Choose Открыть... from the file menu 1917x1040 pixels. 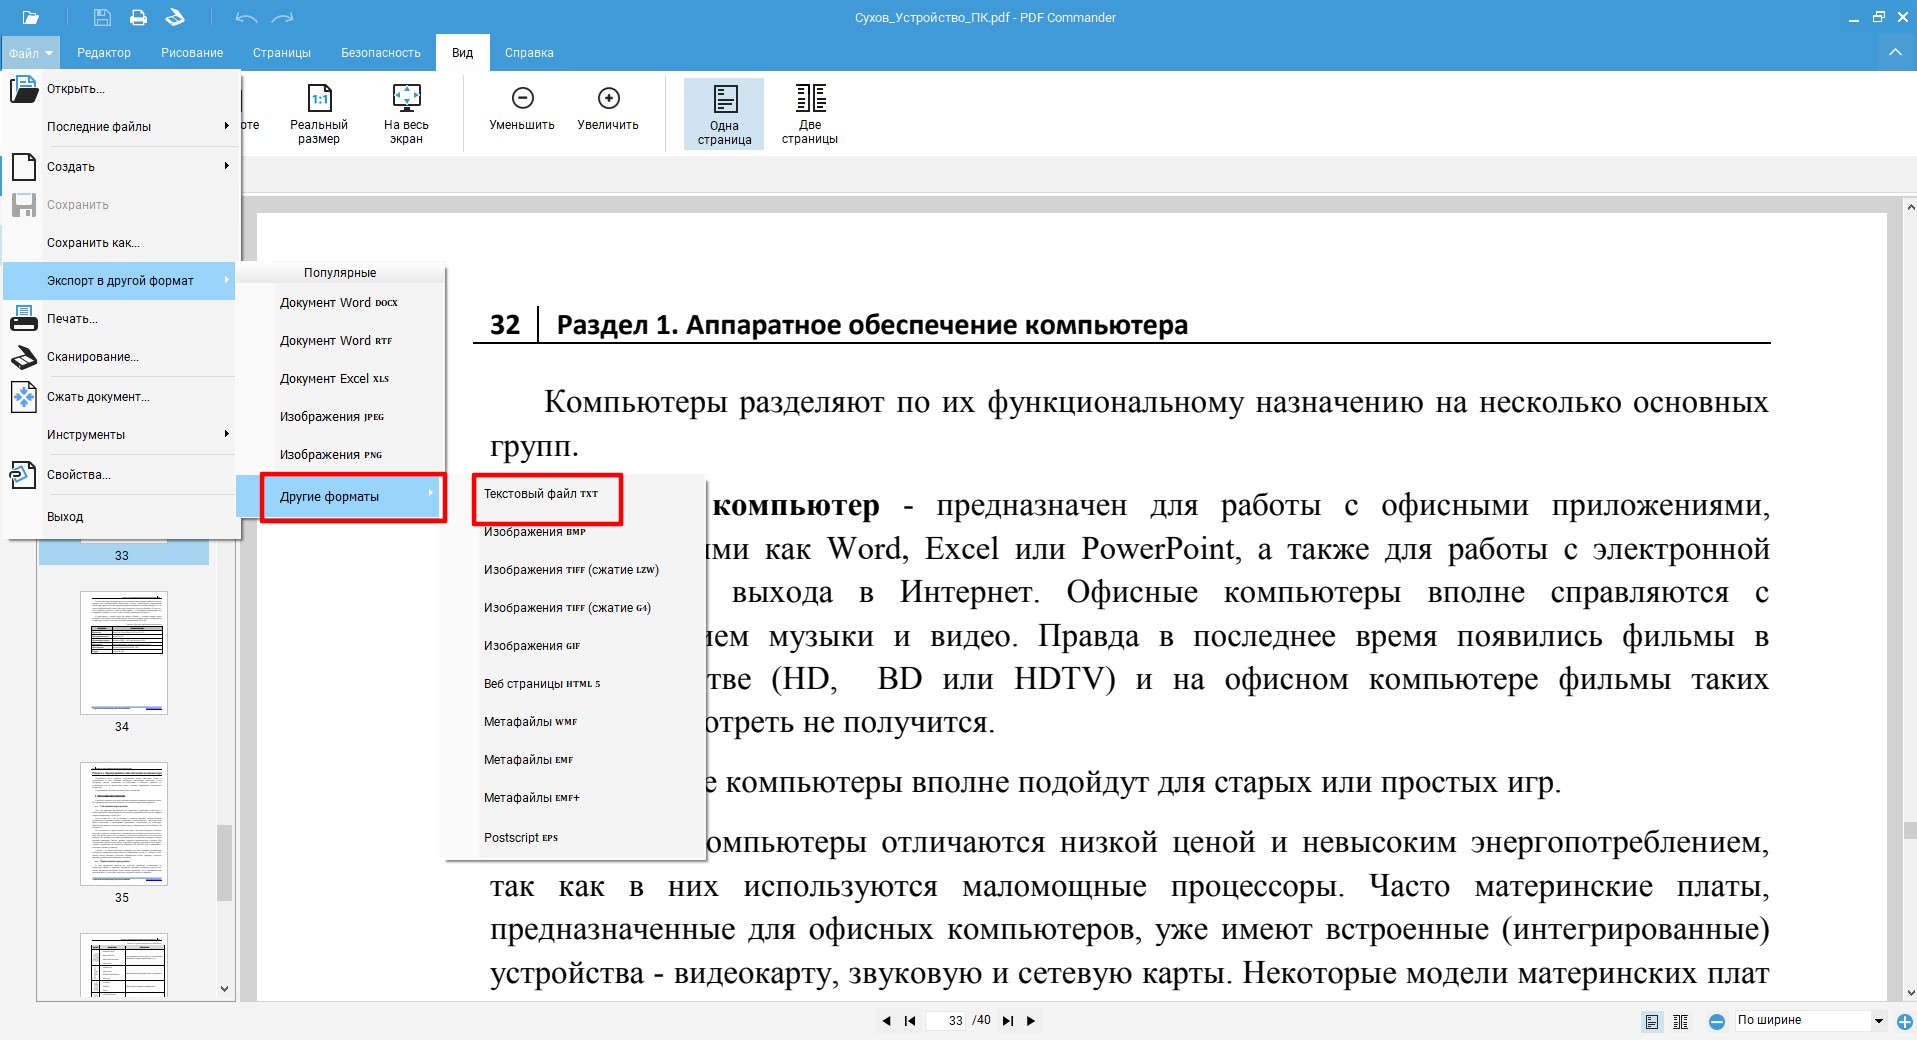(121, 89)
